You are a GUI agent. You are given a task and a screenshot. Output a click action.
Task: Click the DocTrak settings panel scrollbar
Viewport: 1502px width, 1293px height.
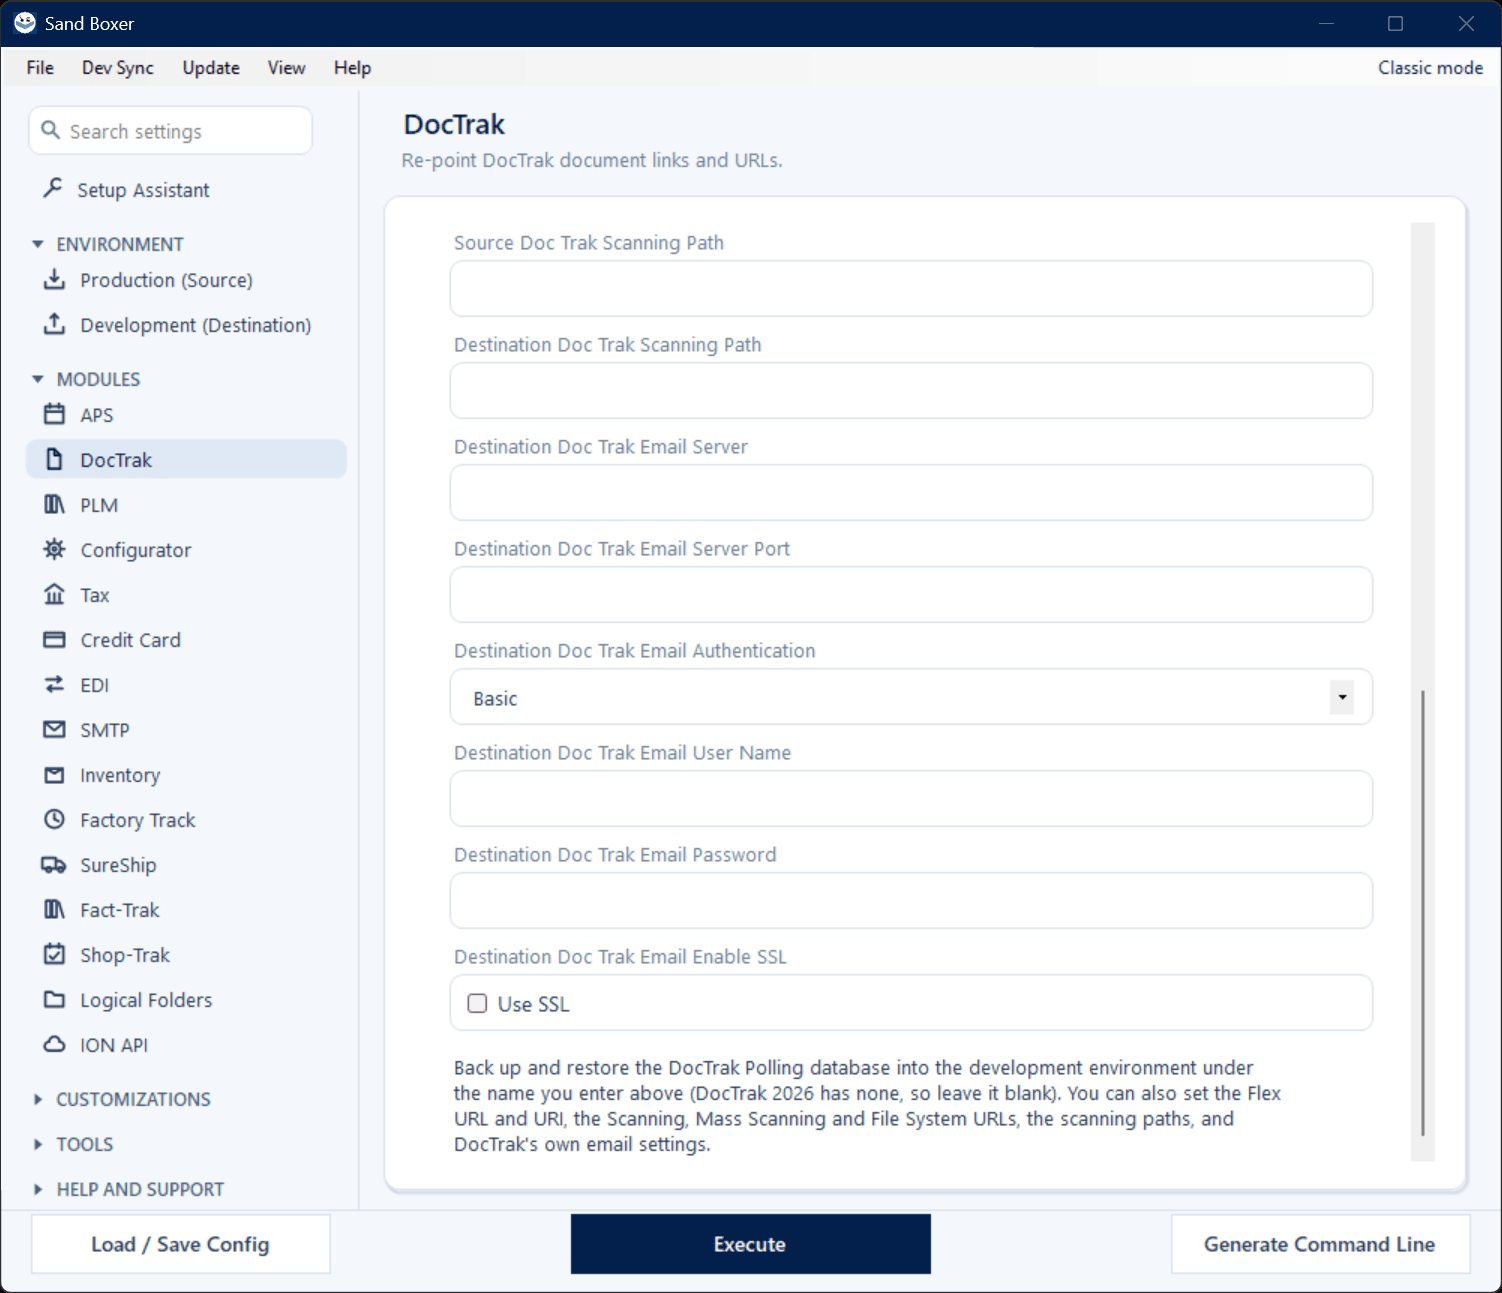(x=1422, y=912)
